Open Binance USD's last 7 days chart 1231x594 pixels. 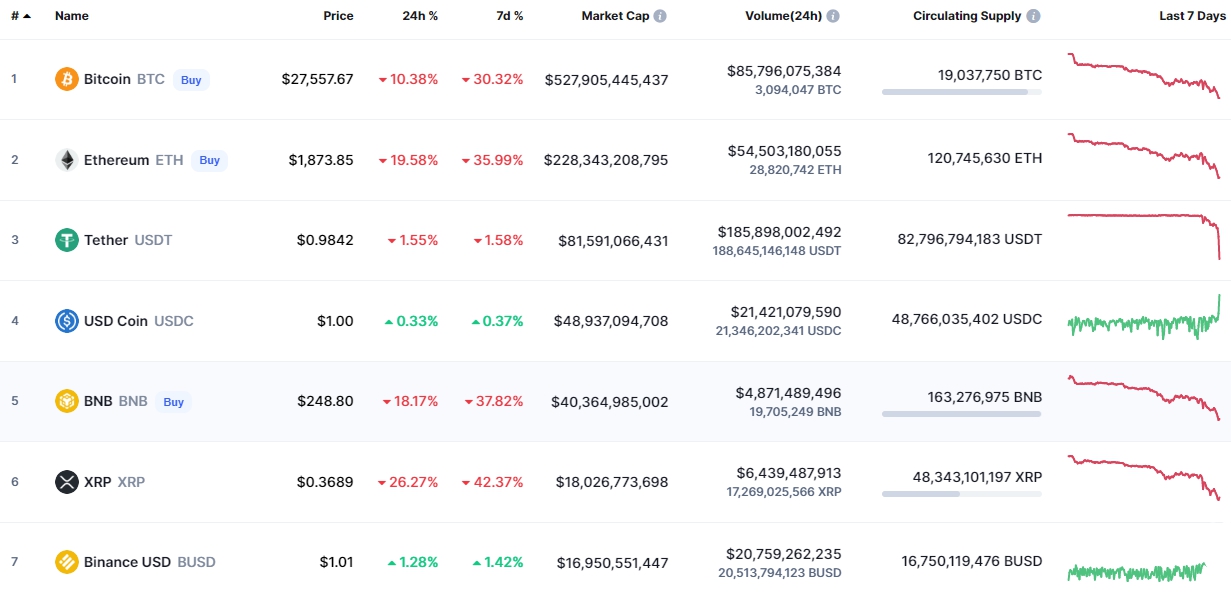click(1137, 571)
